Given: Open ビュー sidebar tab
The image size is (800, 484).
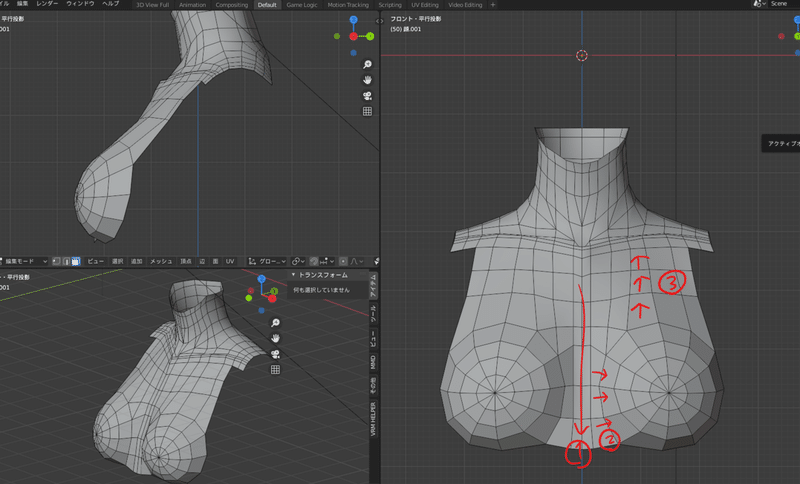Looking at the screenshot, I should (x=373, y=337).
